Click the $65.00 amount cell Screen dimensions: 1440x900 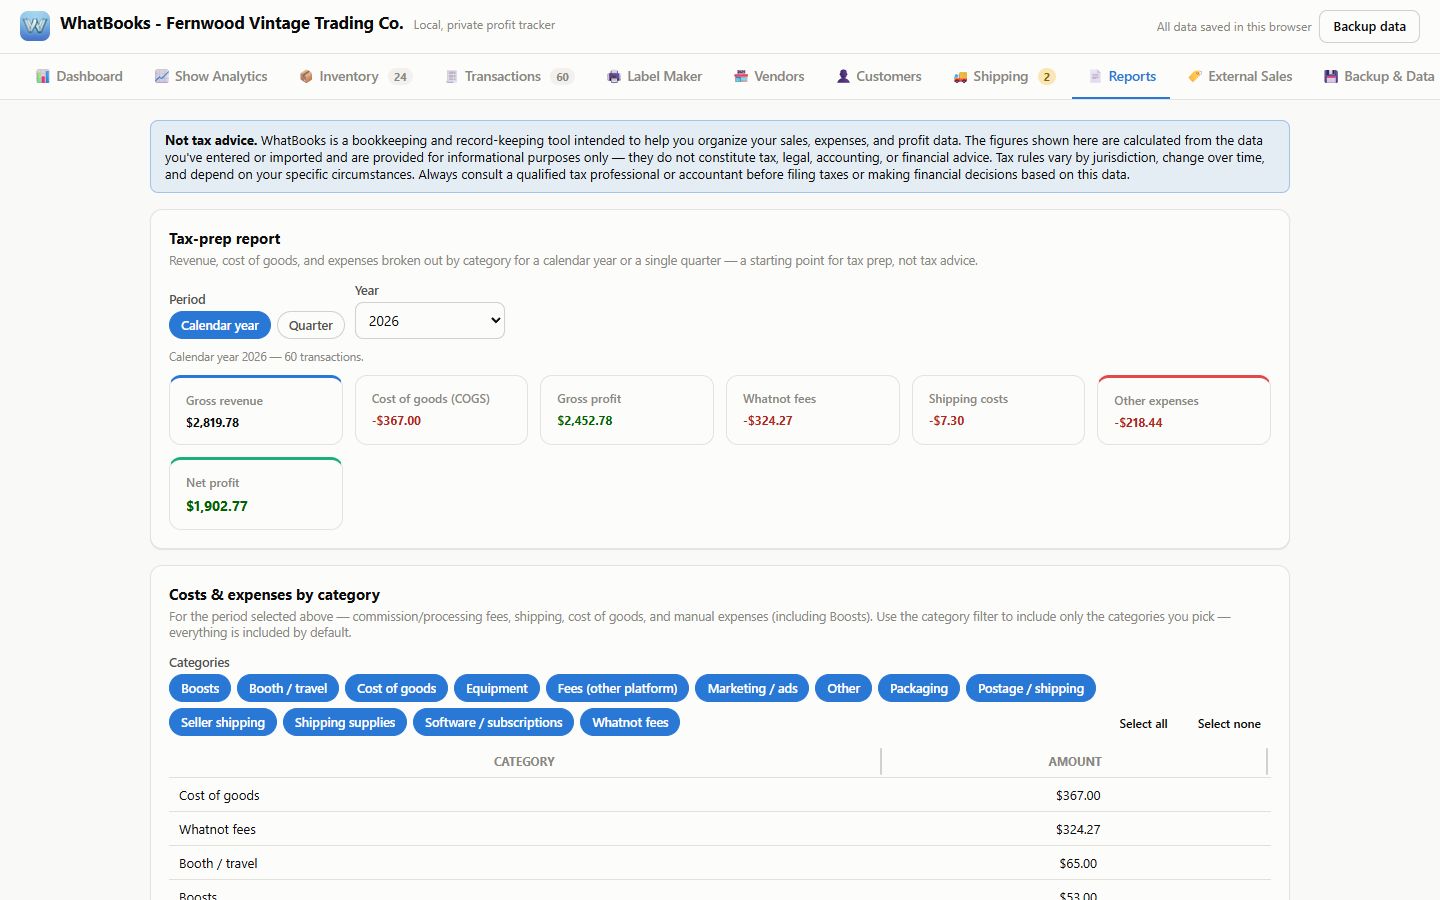tap(1078, 863)
